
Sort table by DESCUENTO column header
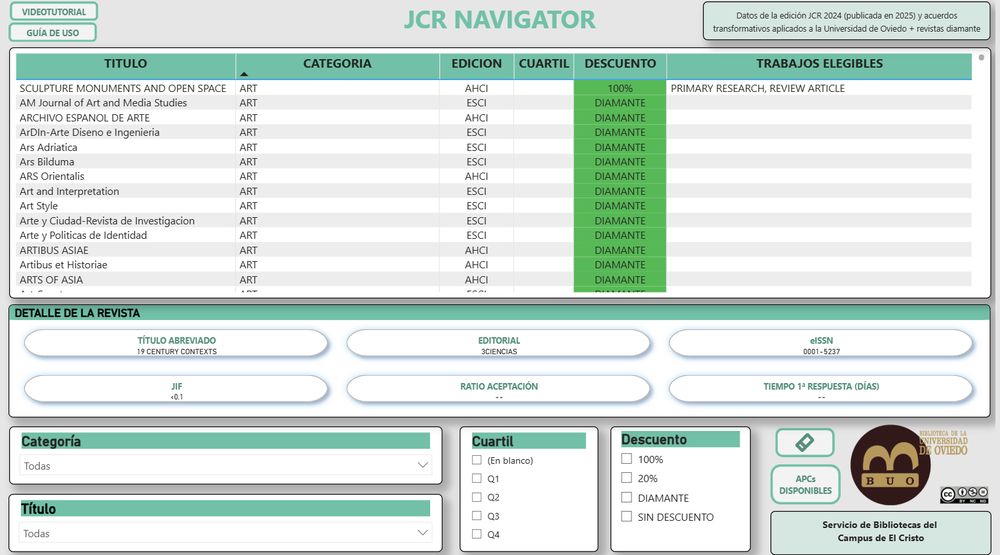[620, 64]
